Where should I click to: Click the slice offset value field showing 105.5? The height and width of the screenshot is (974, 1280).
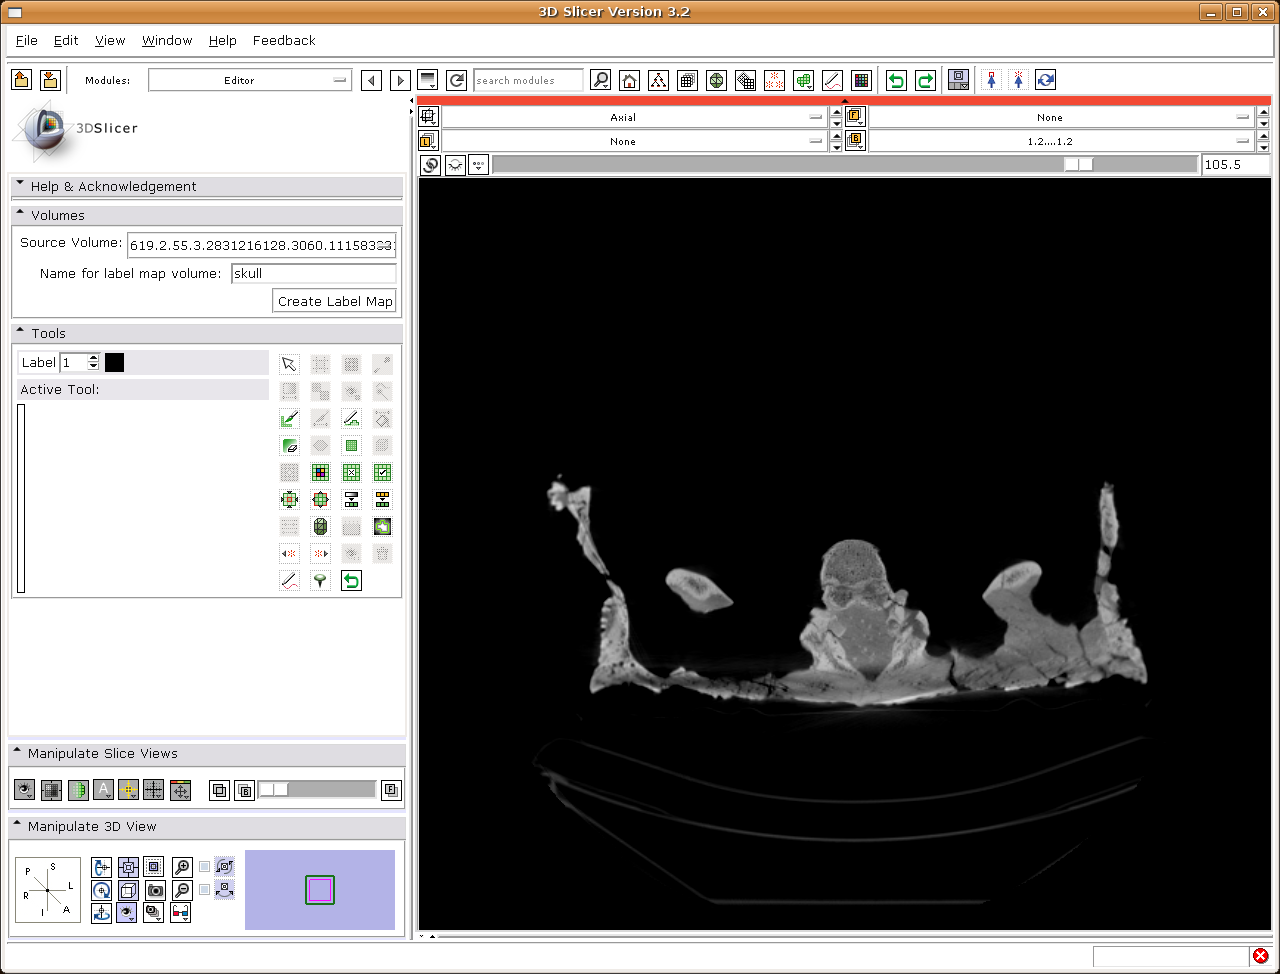point(1236,165)
